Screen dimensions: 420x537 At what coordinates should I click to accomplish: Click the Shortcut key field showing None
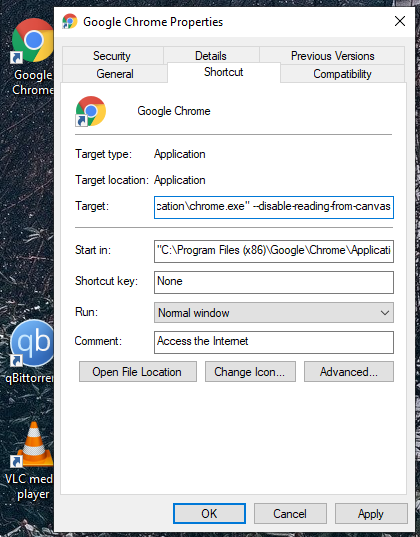click(x=274, y=282)
